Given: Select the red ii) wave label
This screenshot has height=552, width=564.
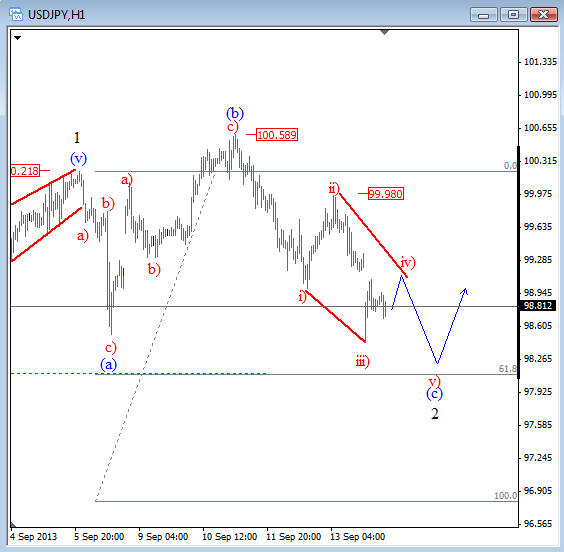Looking at the screenshot, I should [334, 188].
